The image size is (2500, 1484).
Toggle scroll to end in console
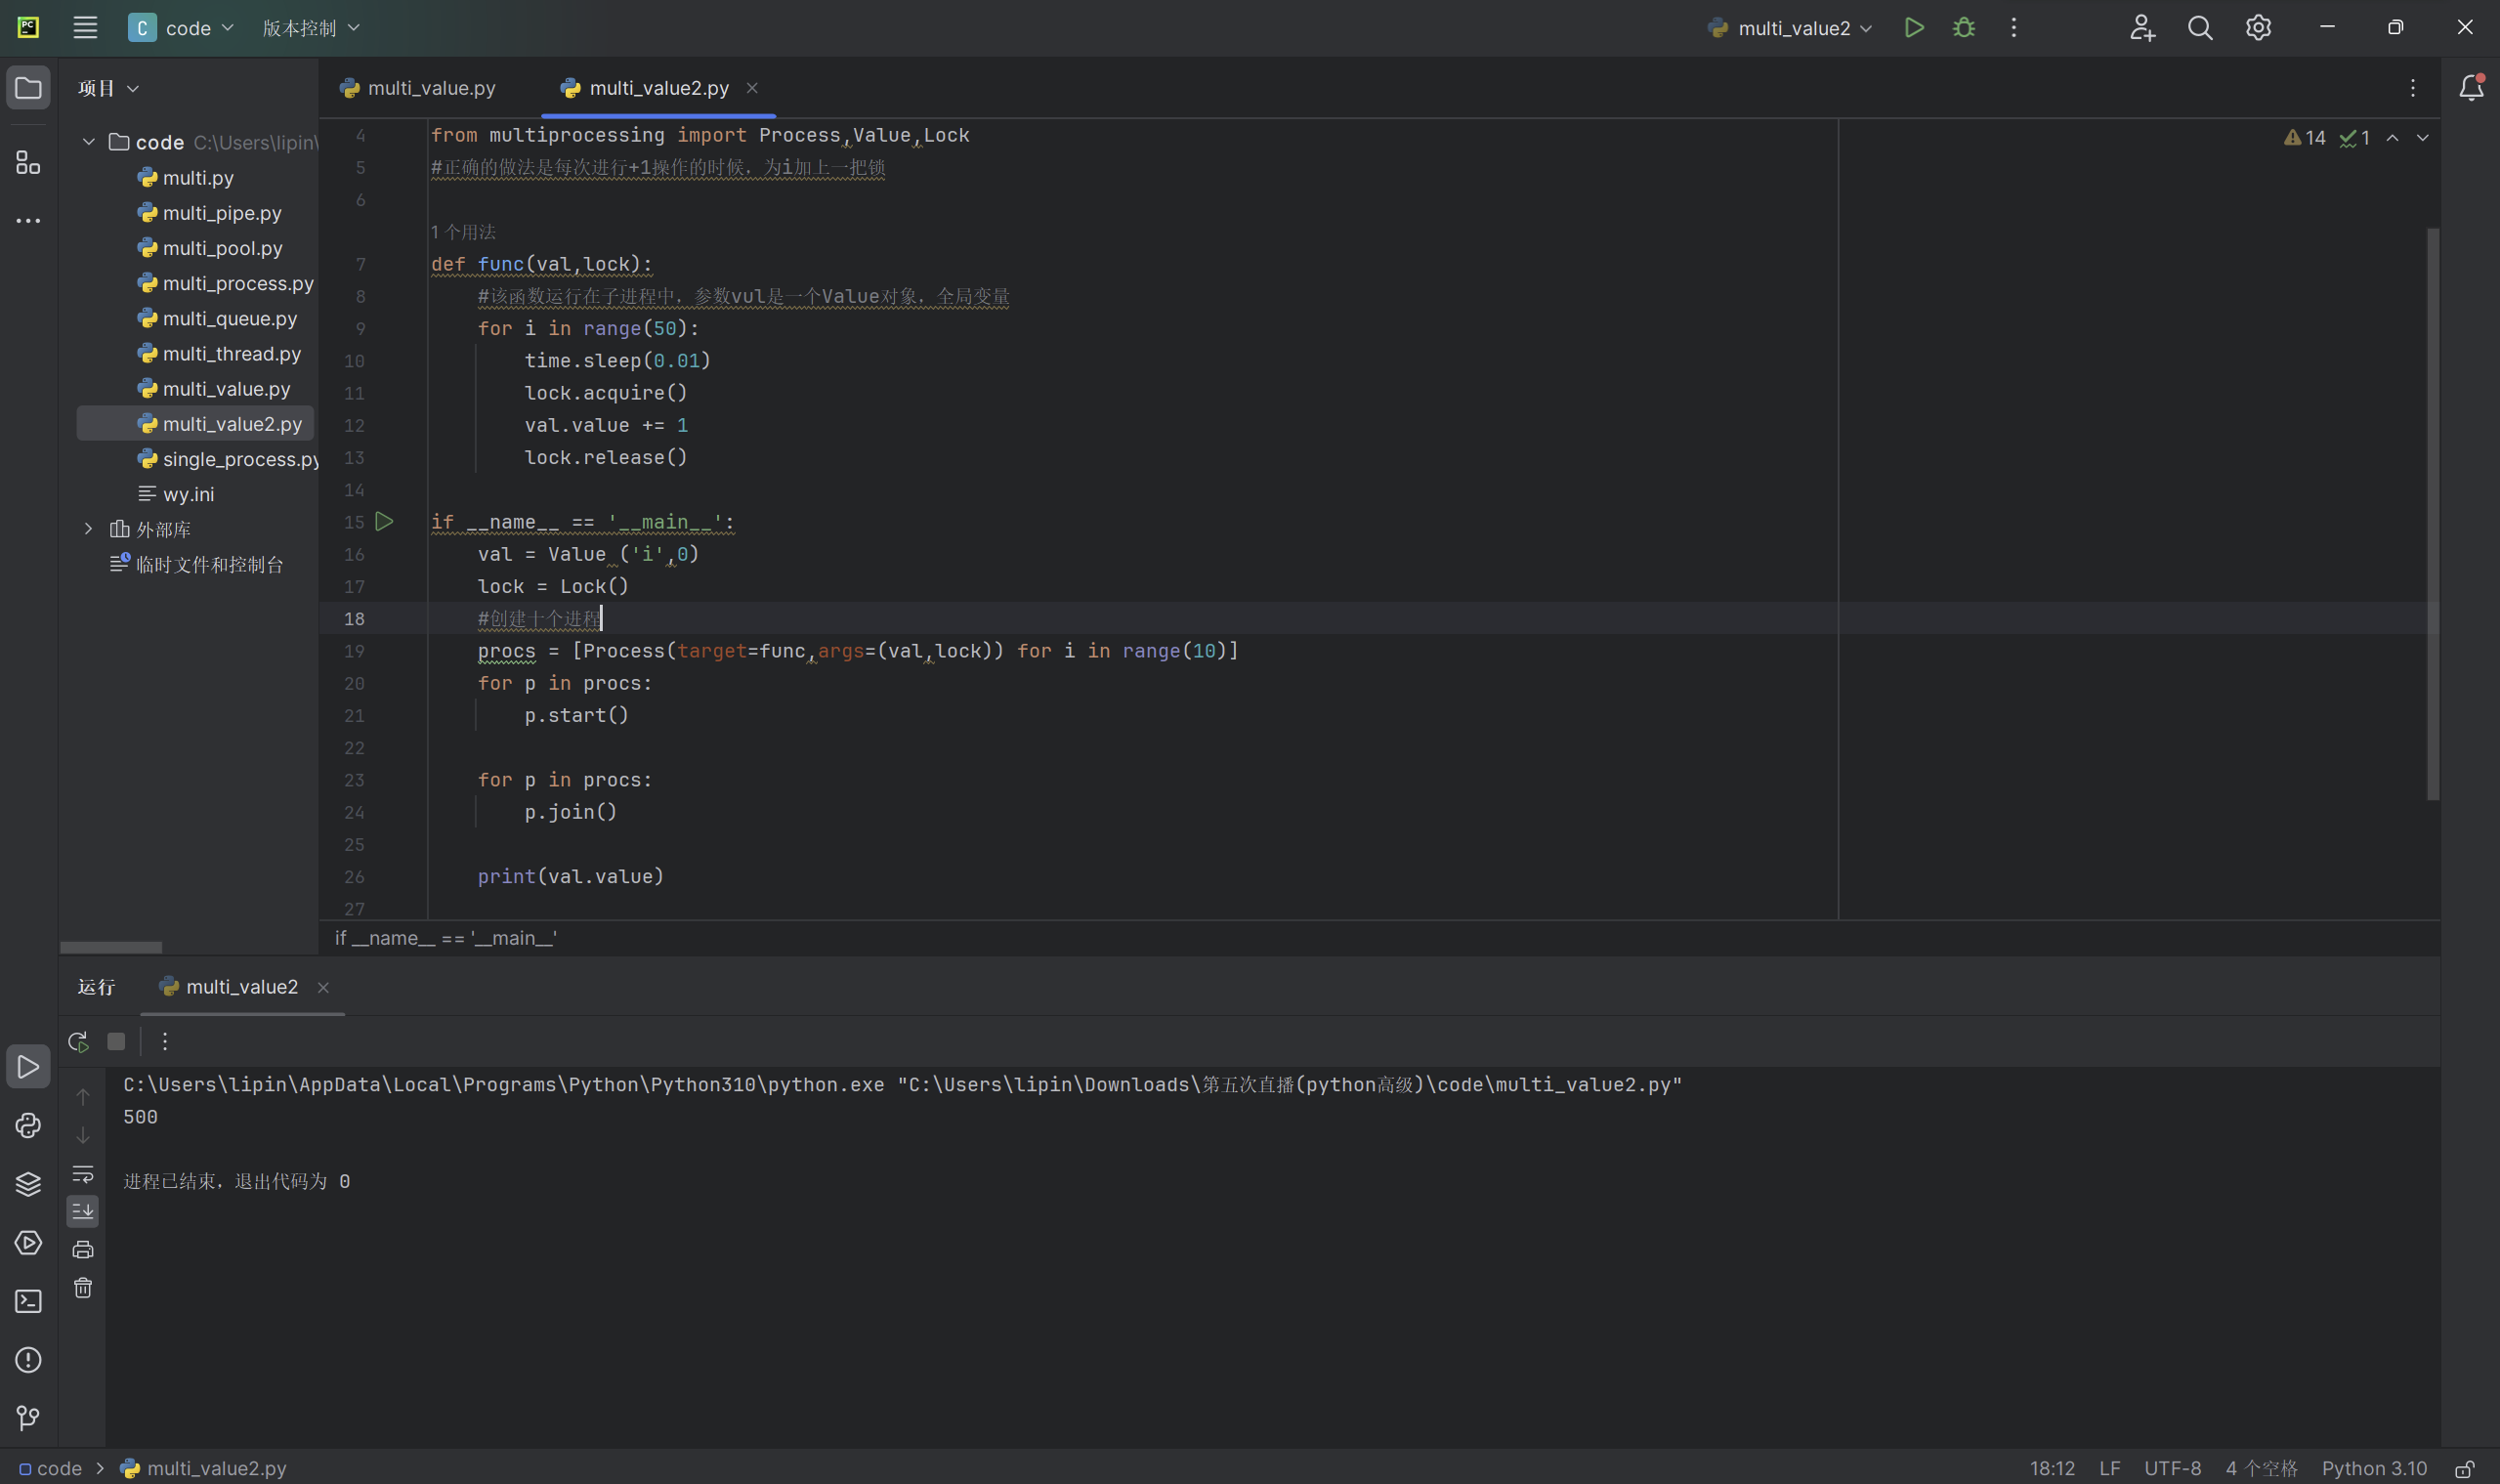point(83,1211)
